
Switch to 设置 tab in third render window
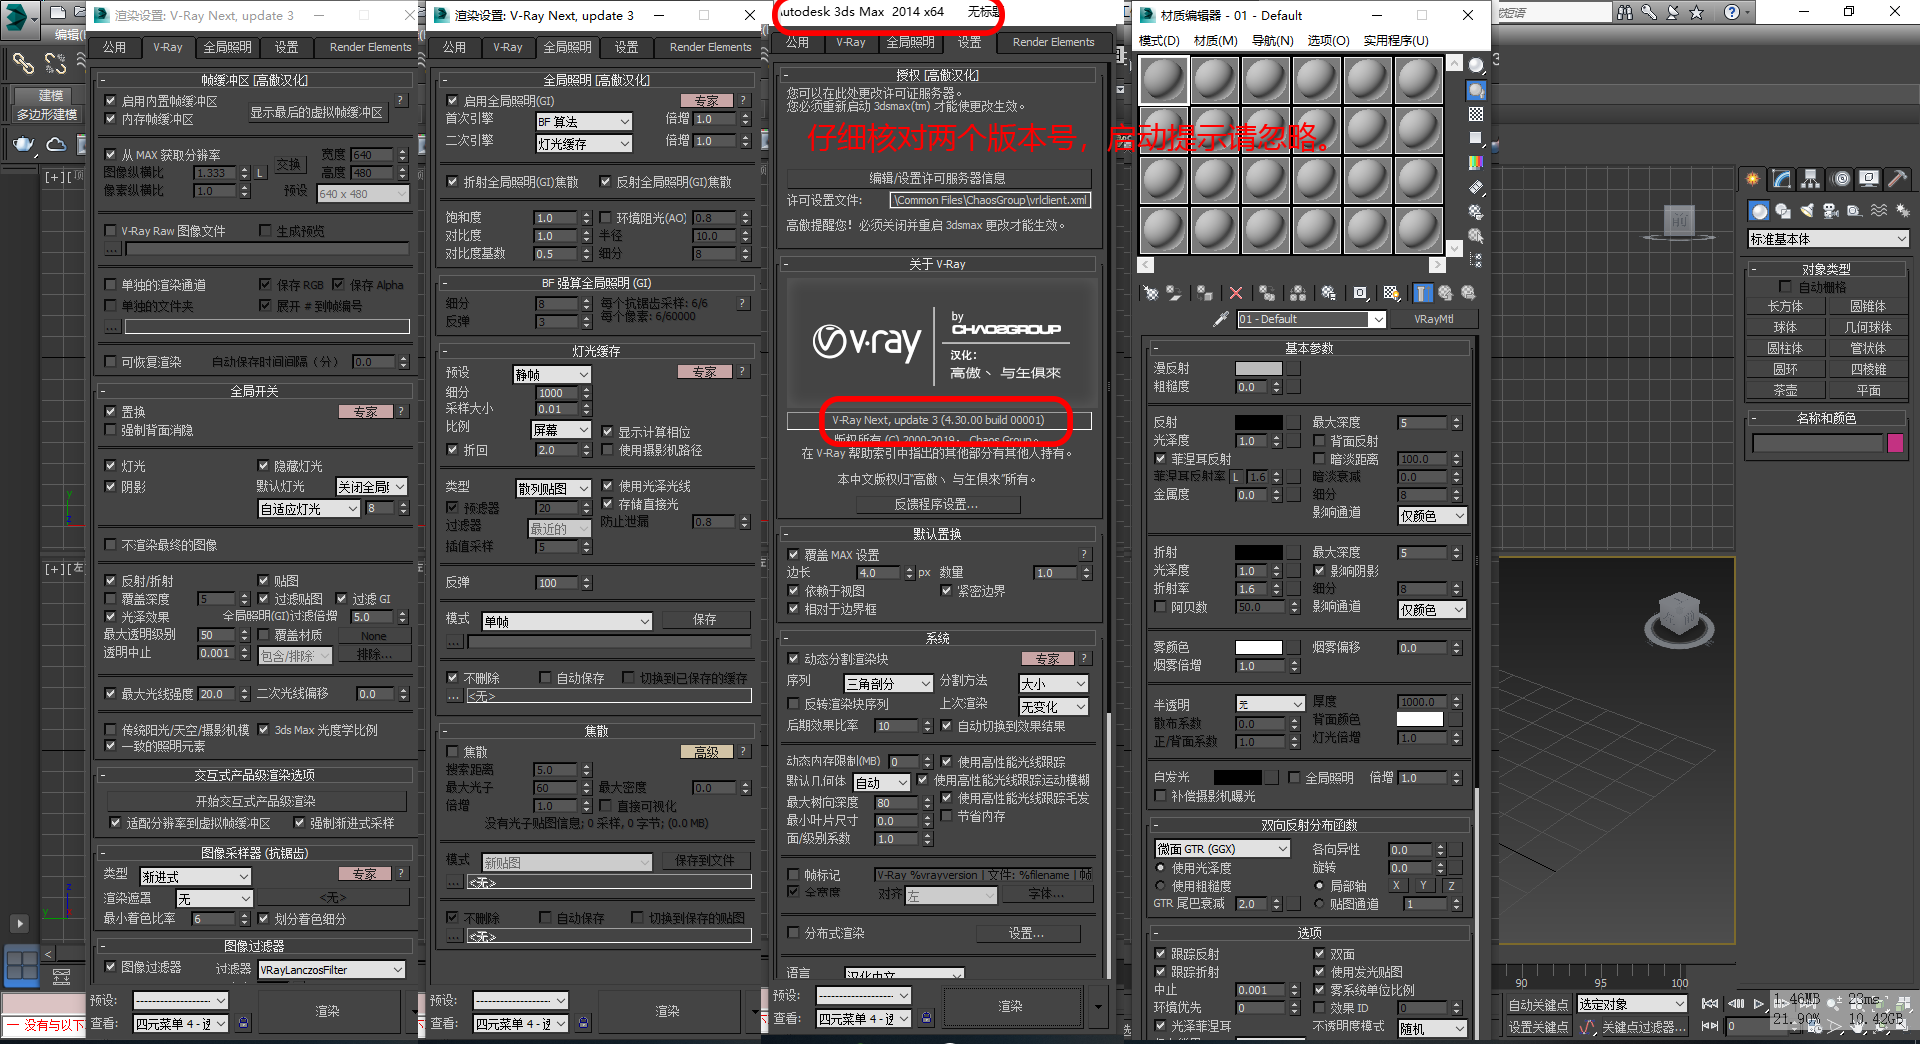pyautogui.click(x=969, y=42)
